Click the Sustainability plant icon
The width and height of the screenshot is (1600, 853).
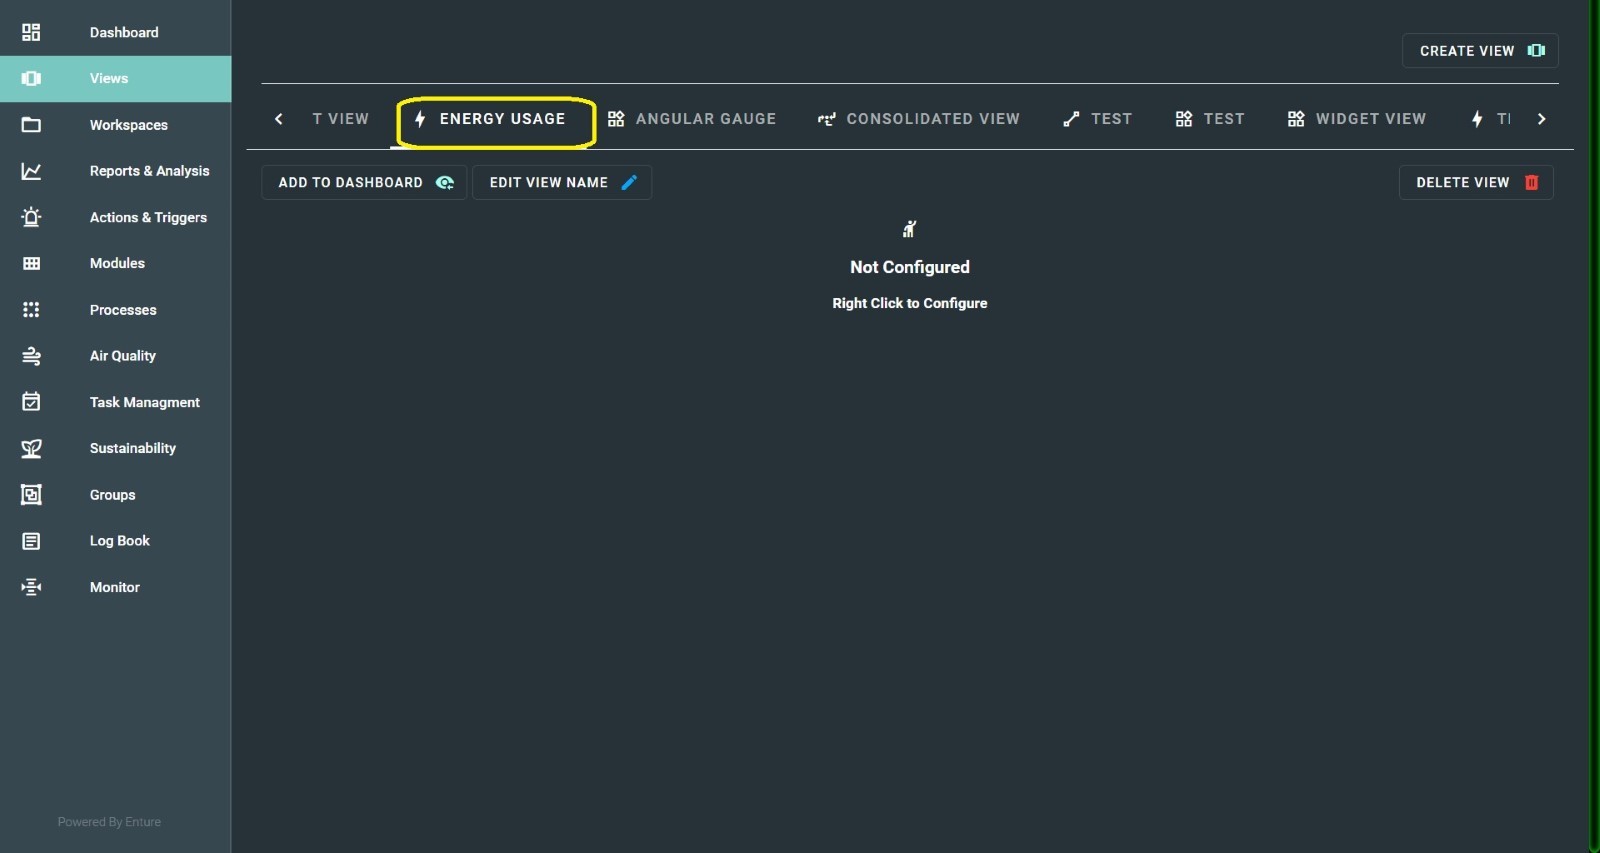31,448
